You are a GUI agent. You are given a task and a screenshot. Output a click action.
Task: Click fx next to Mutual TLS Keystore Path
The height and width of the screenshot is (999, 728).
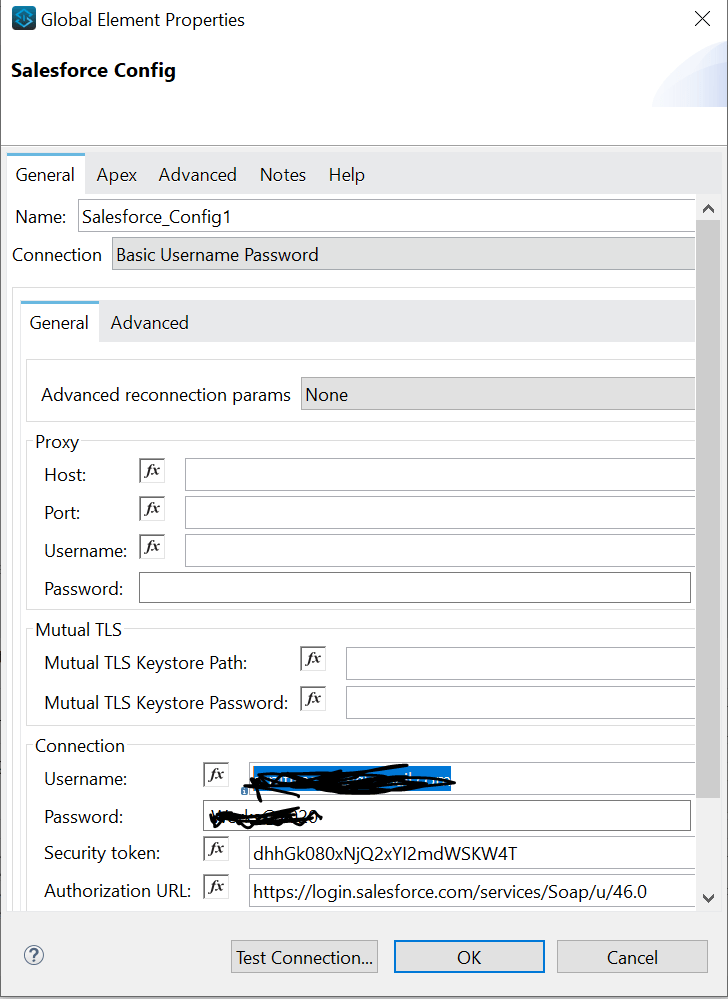[312, 658]
